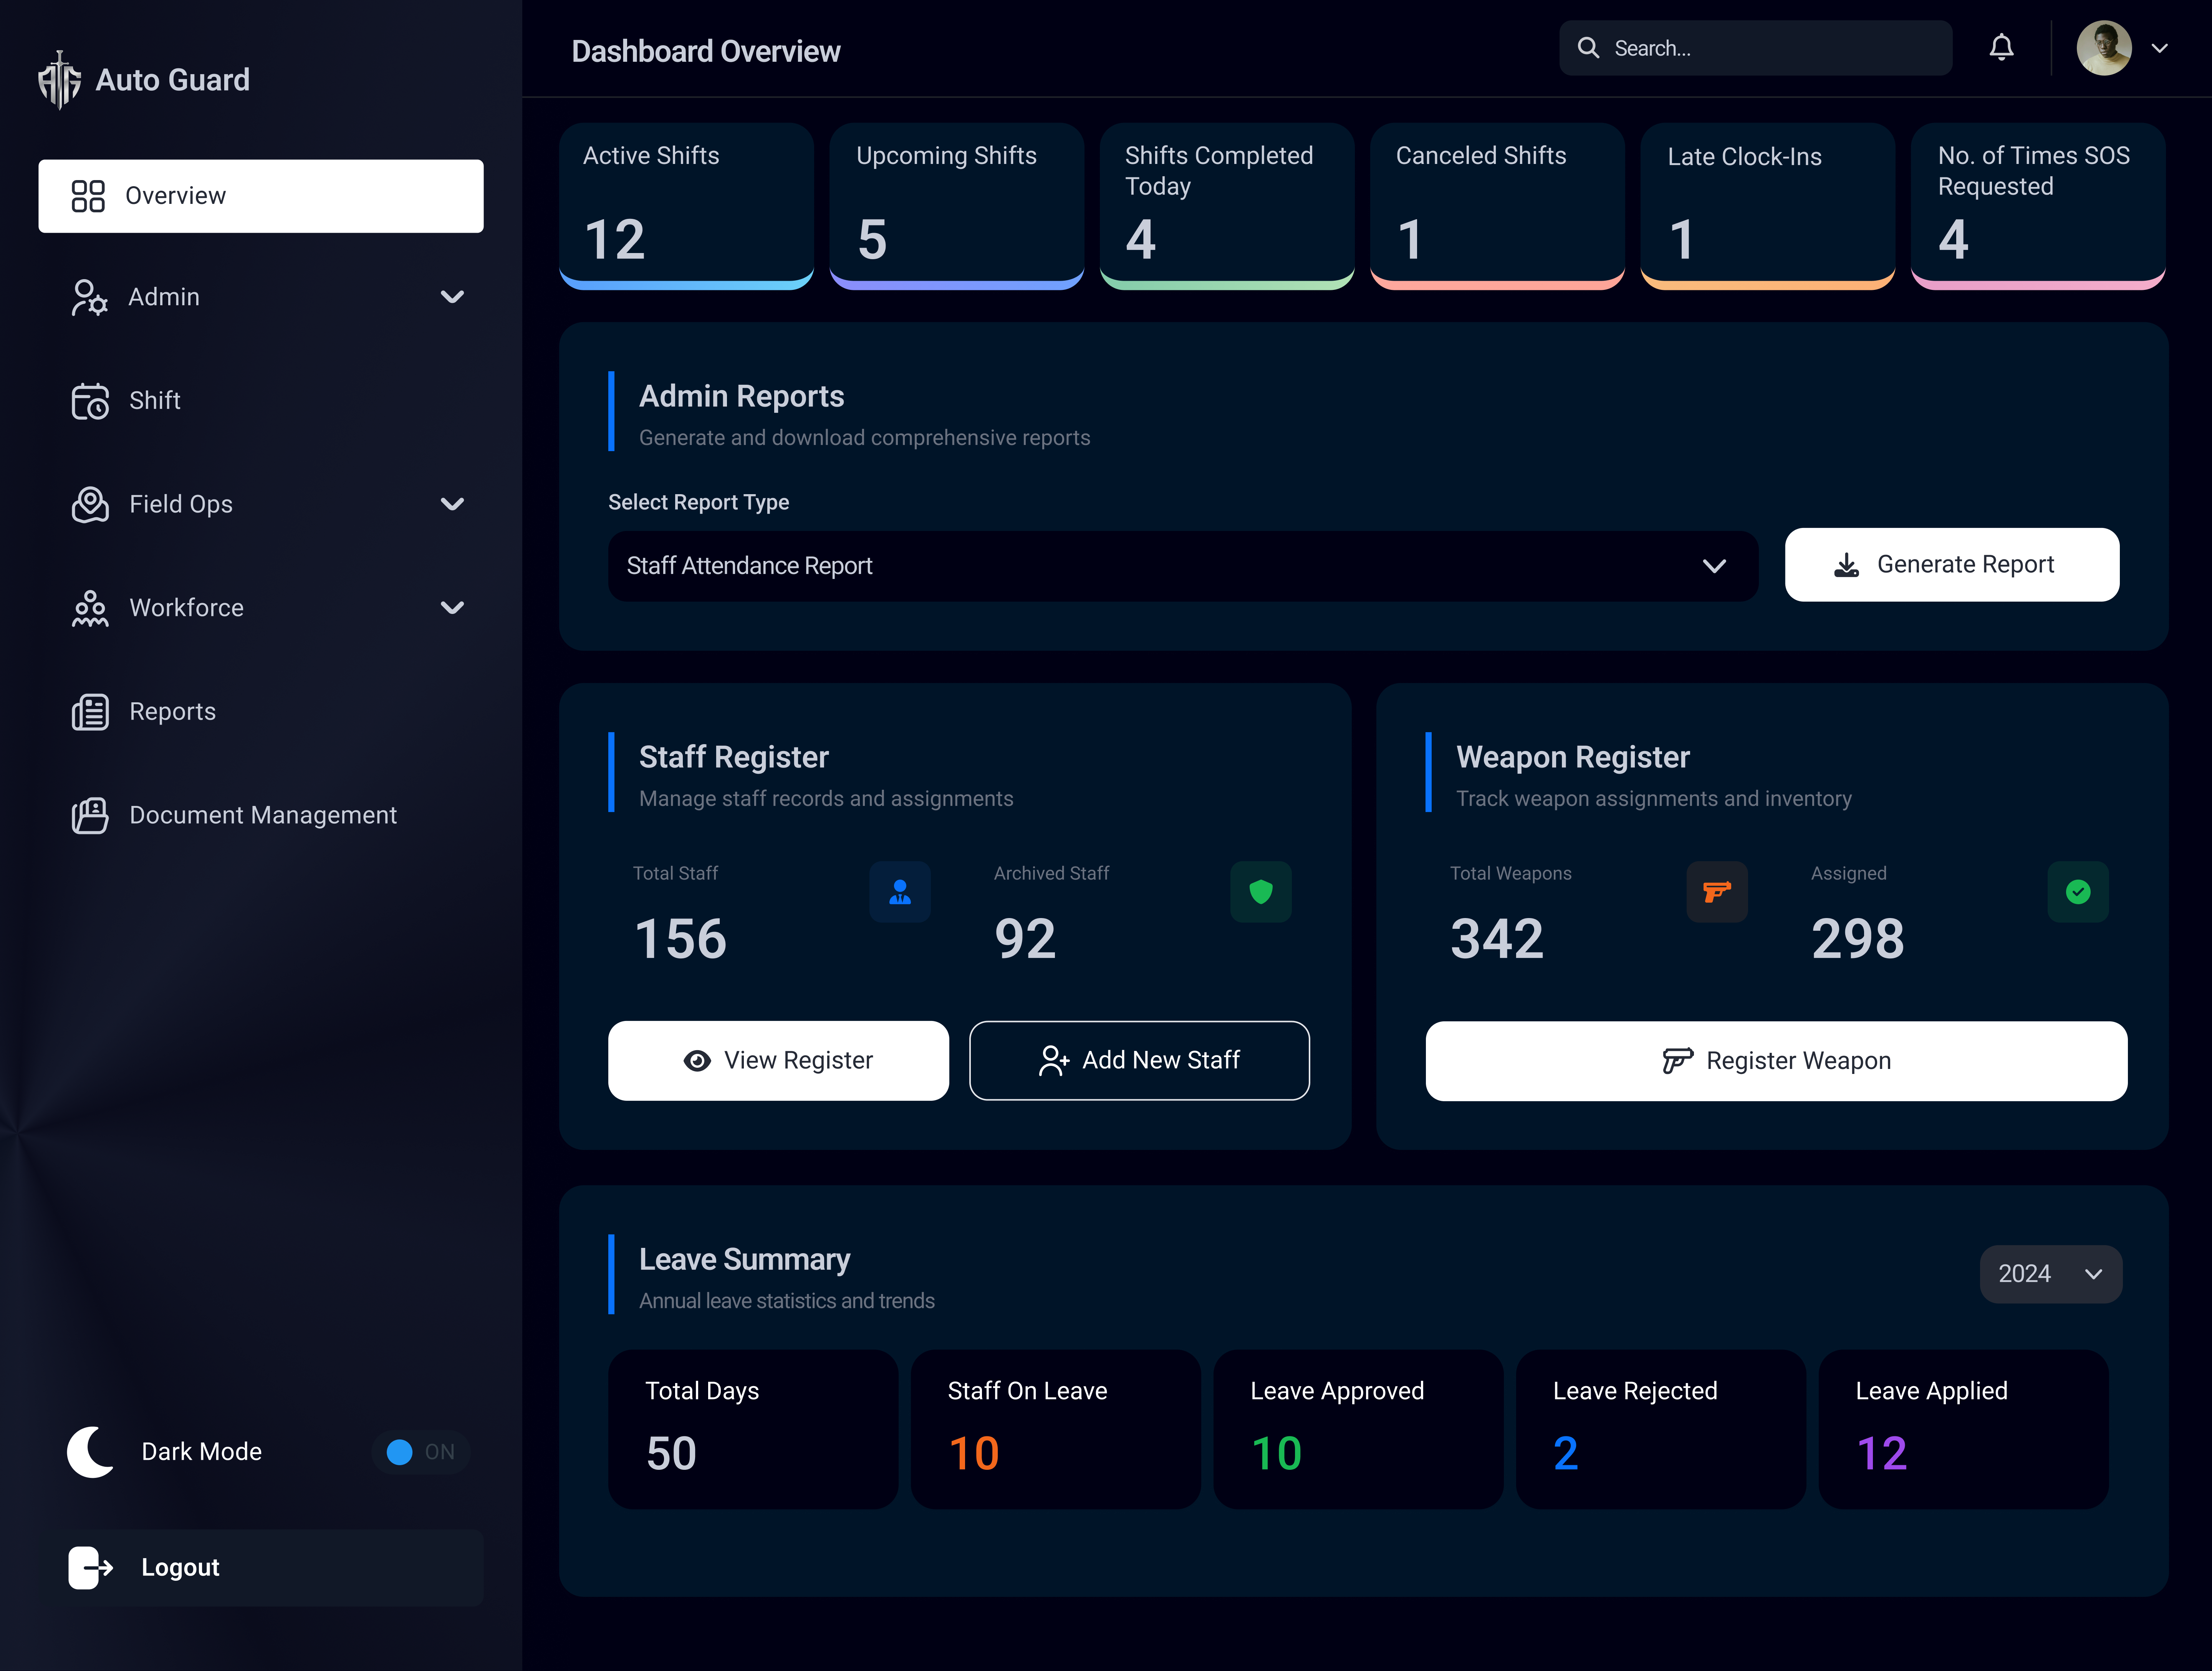Click the Assigned weapons value 298

(1858, 939)
